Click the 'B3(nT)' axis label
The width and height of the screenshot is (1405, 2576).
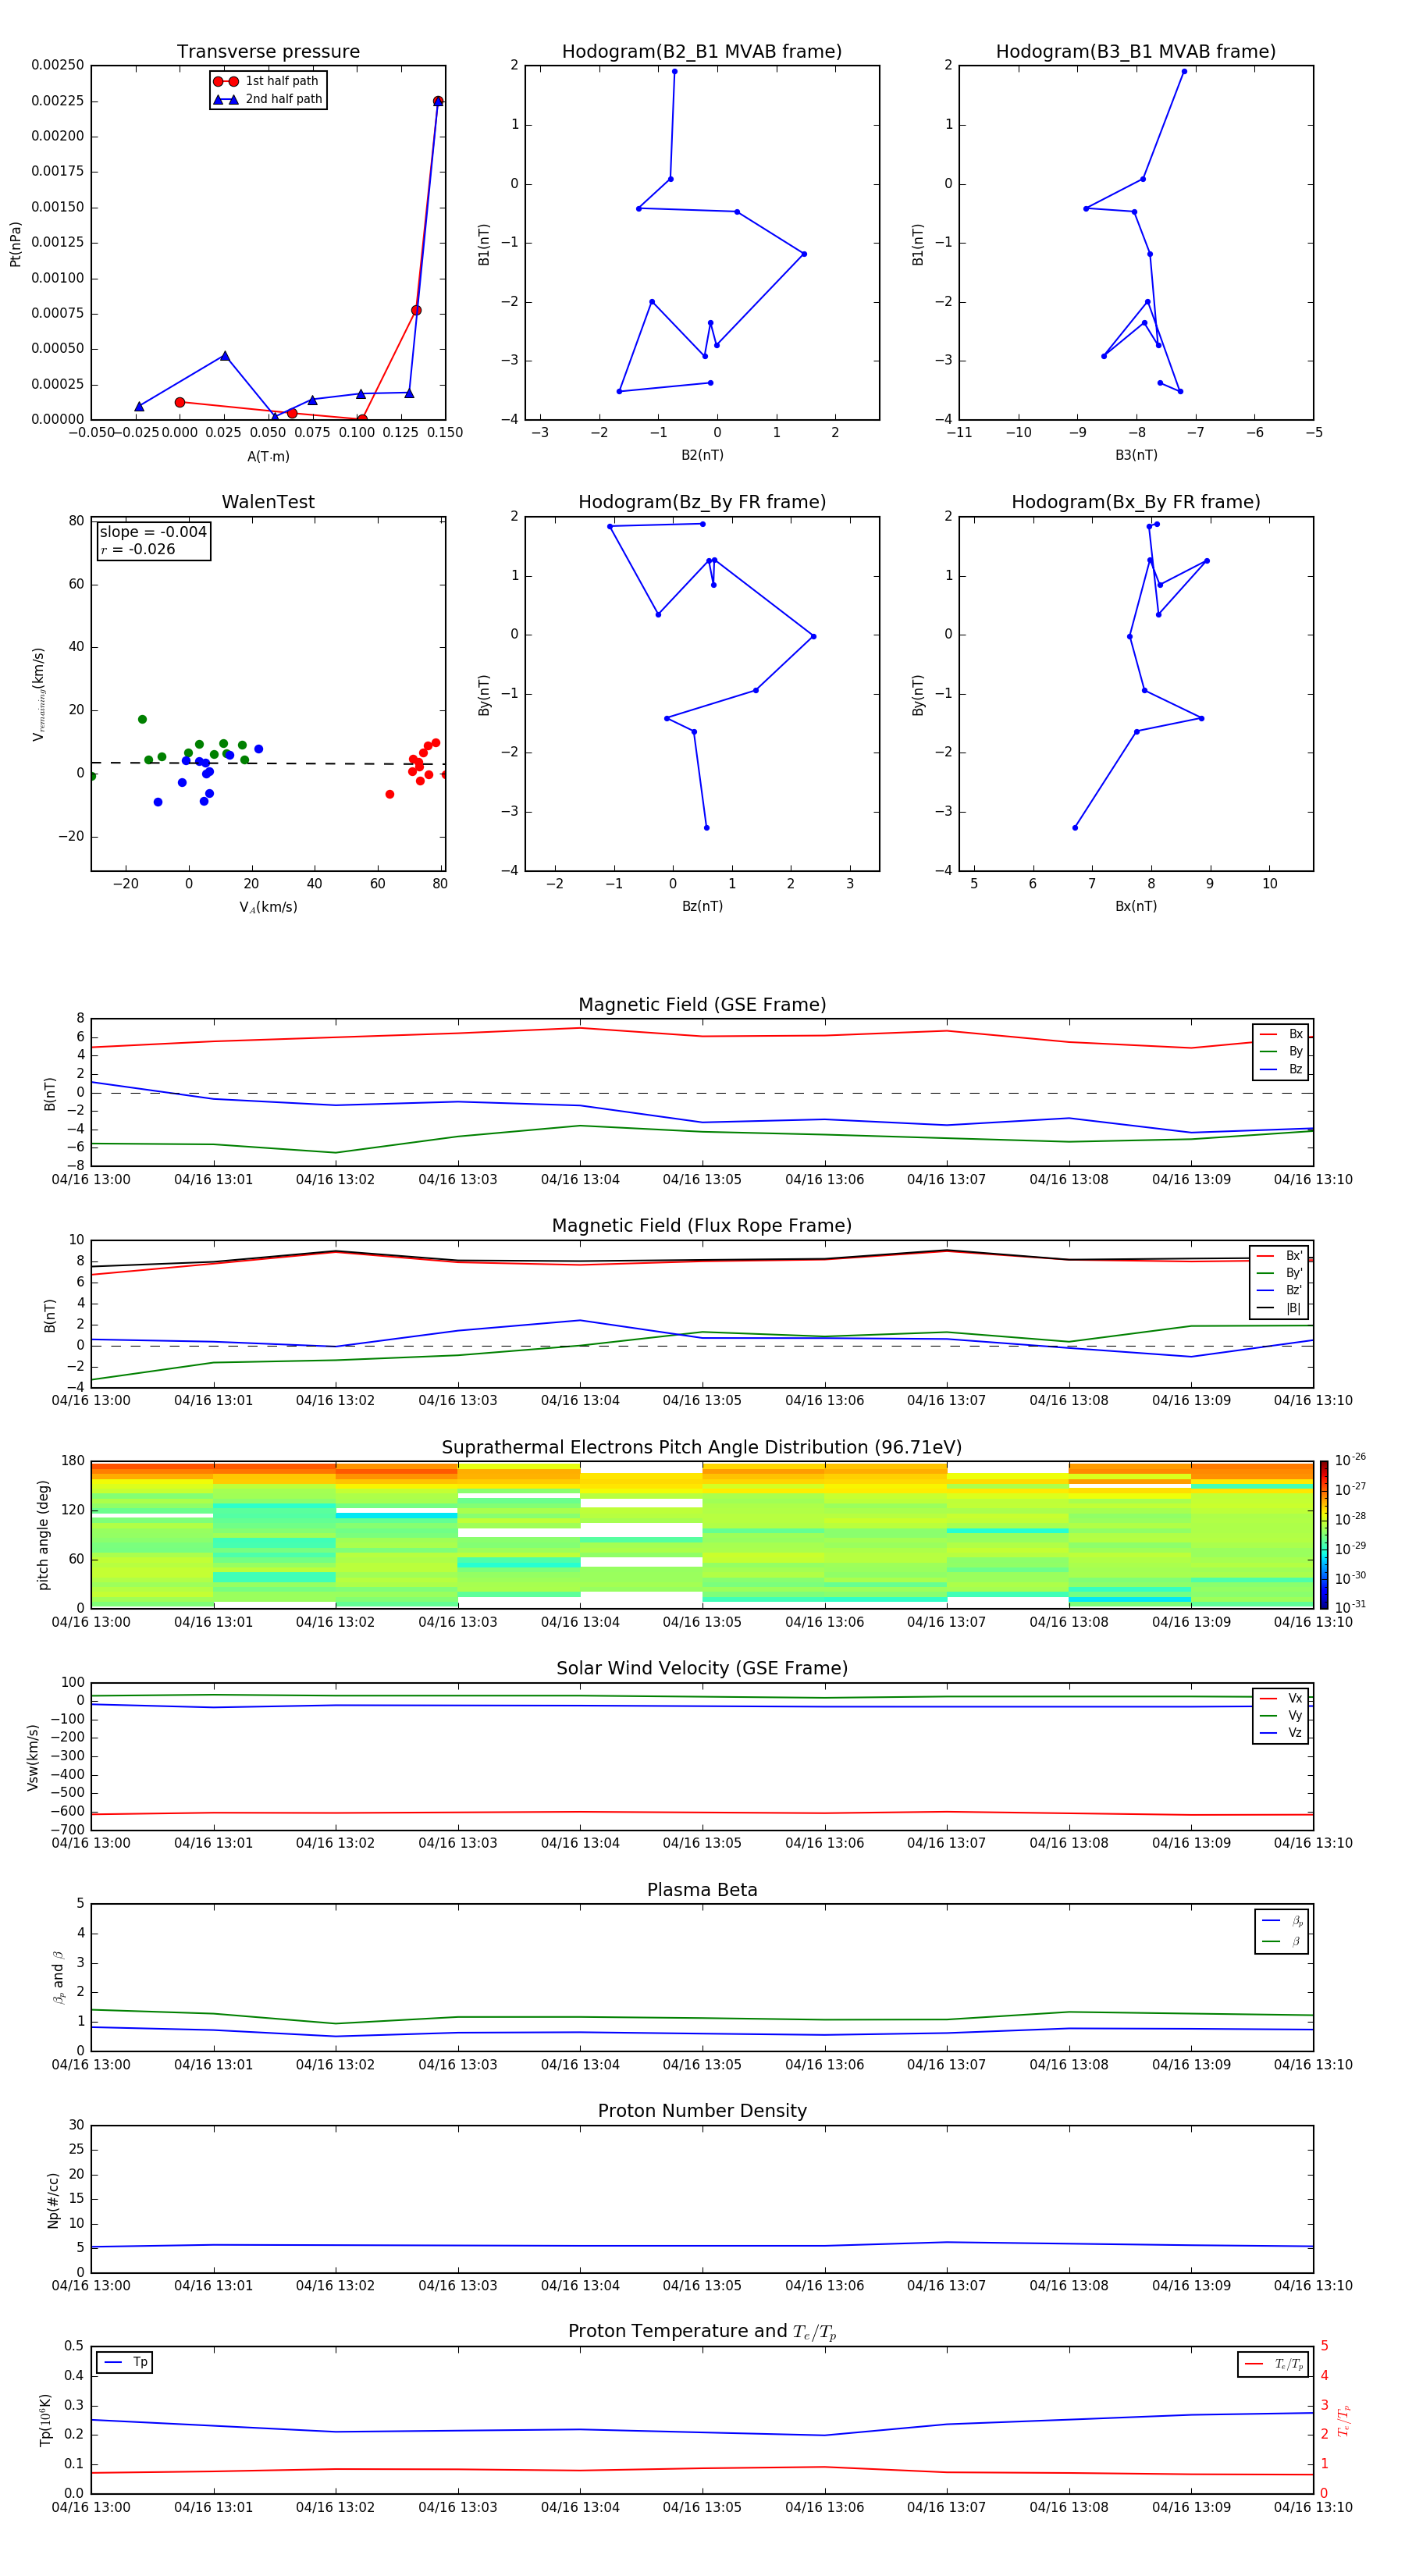1136,455
